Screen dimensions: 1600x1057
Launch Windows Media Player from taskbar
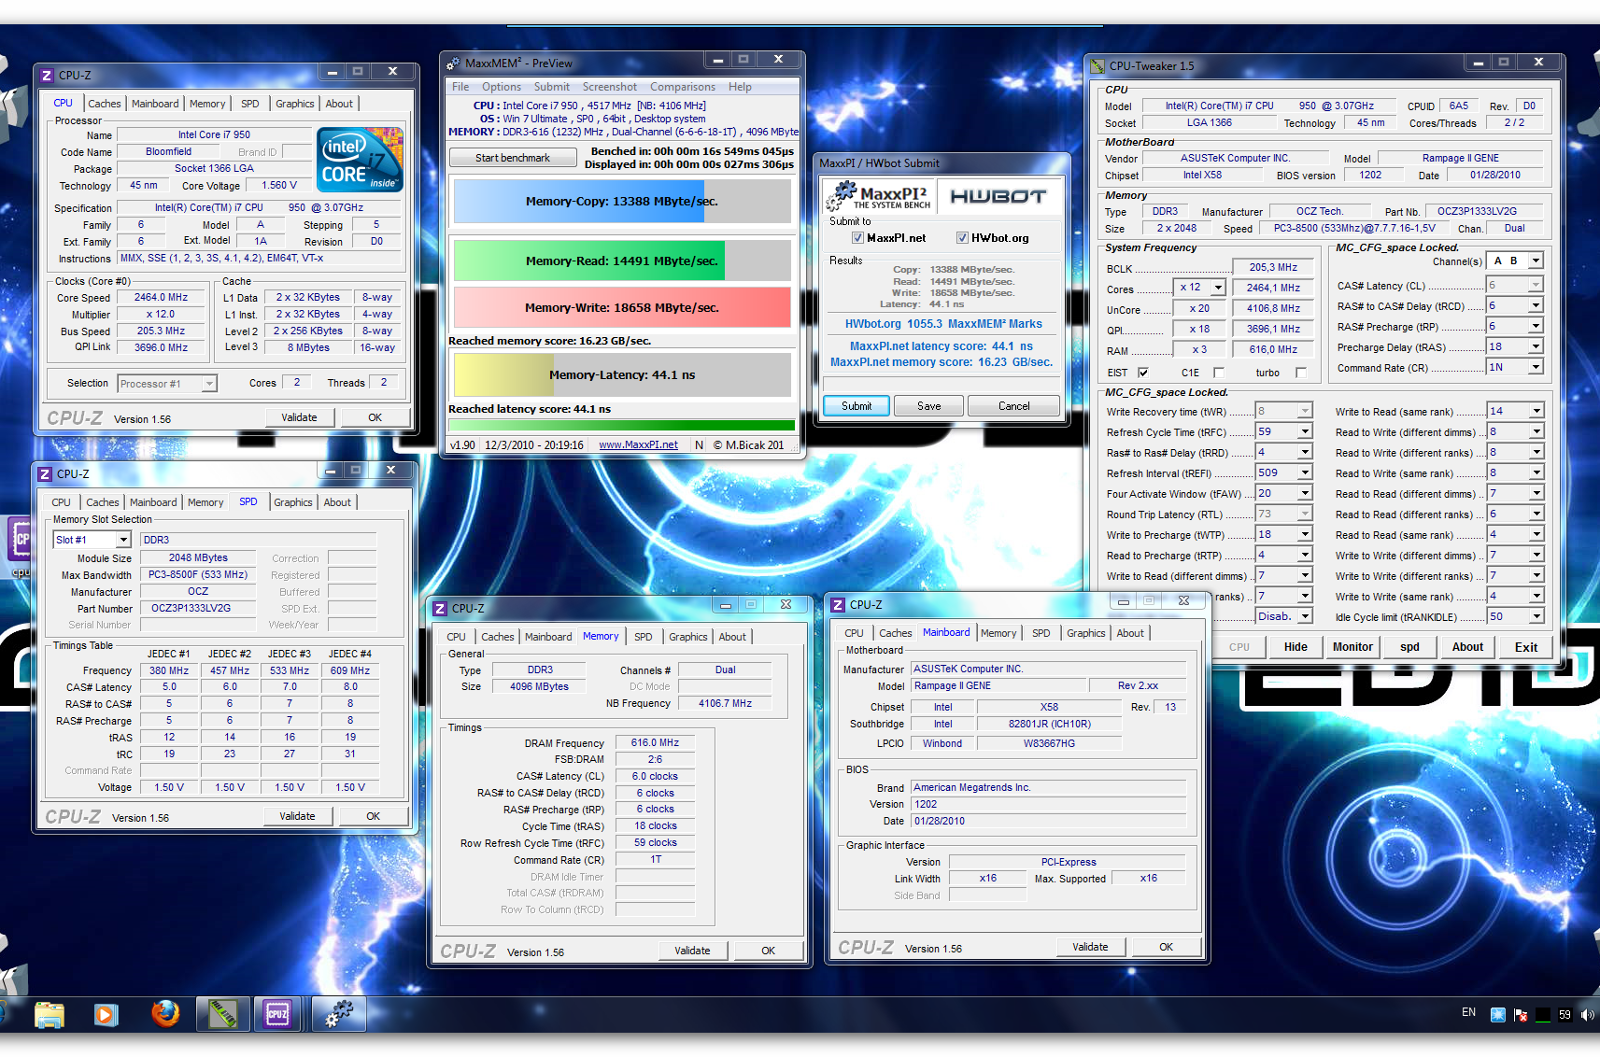click(x=105, y=1014)
